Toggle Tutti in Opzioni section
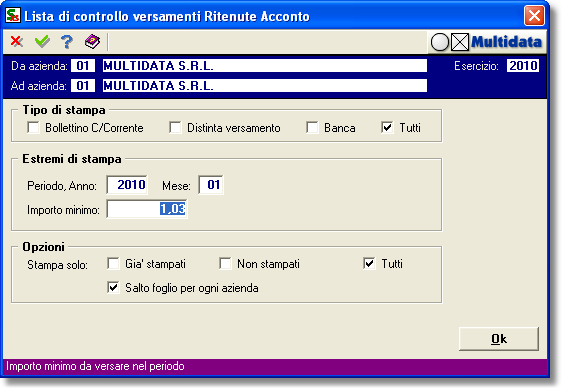This screenshot has height=390, width=562. (x=369, y=264)
